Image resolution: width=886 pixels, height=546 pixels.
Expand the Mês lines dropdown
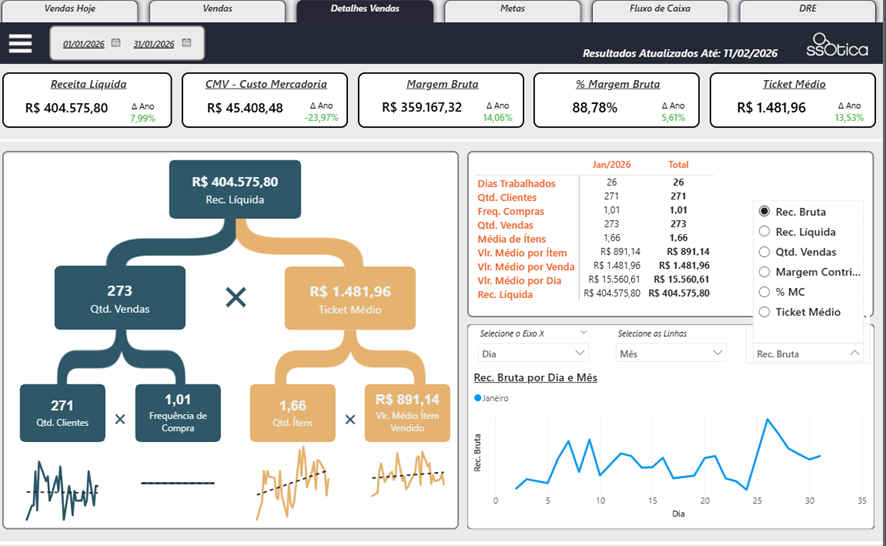click(671, 353)
